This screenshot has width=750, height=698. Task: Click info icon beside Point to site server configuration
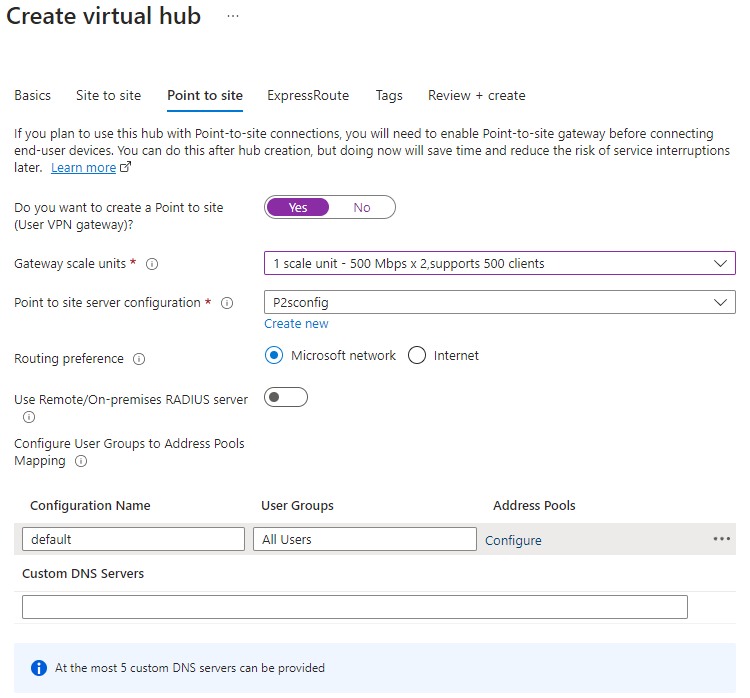[227, 303]
